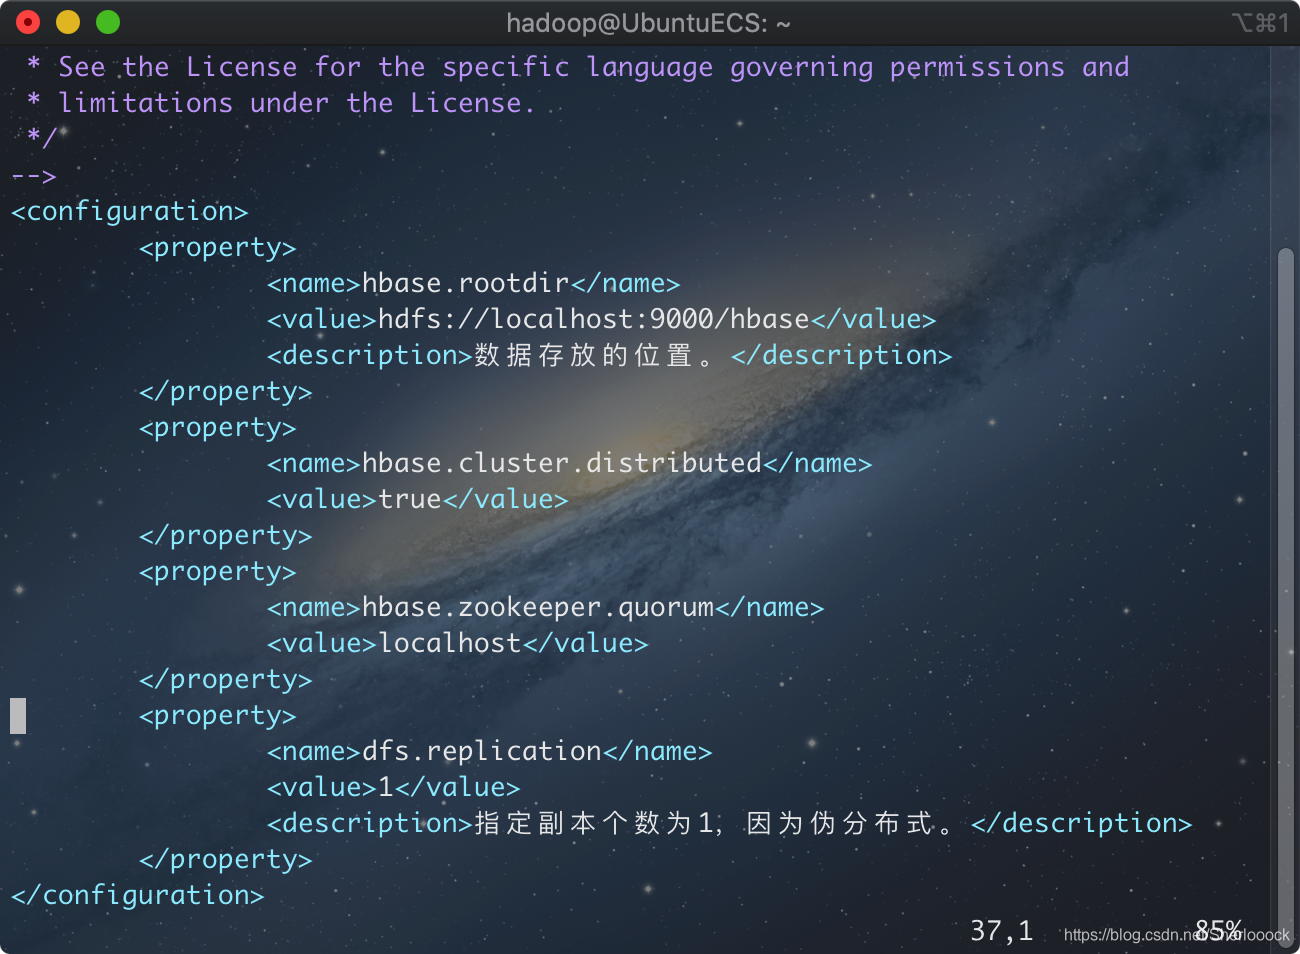This screenshot has width=1300, height=954.
Task: Click the green zoom window button
Action: (x=108, y=22)
